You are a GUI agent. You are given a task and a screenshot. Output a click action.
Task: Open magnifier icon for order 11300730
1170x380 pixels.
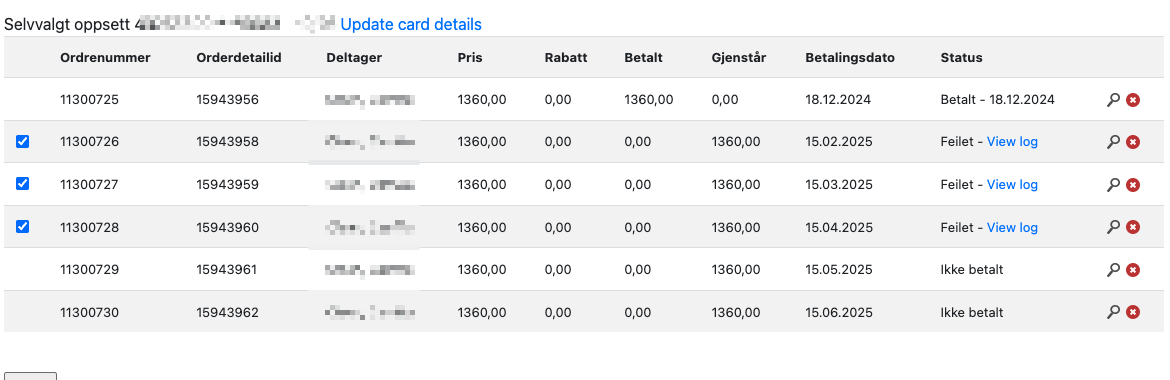point(1113,312)
